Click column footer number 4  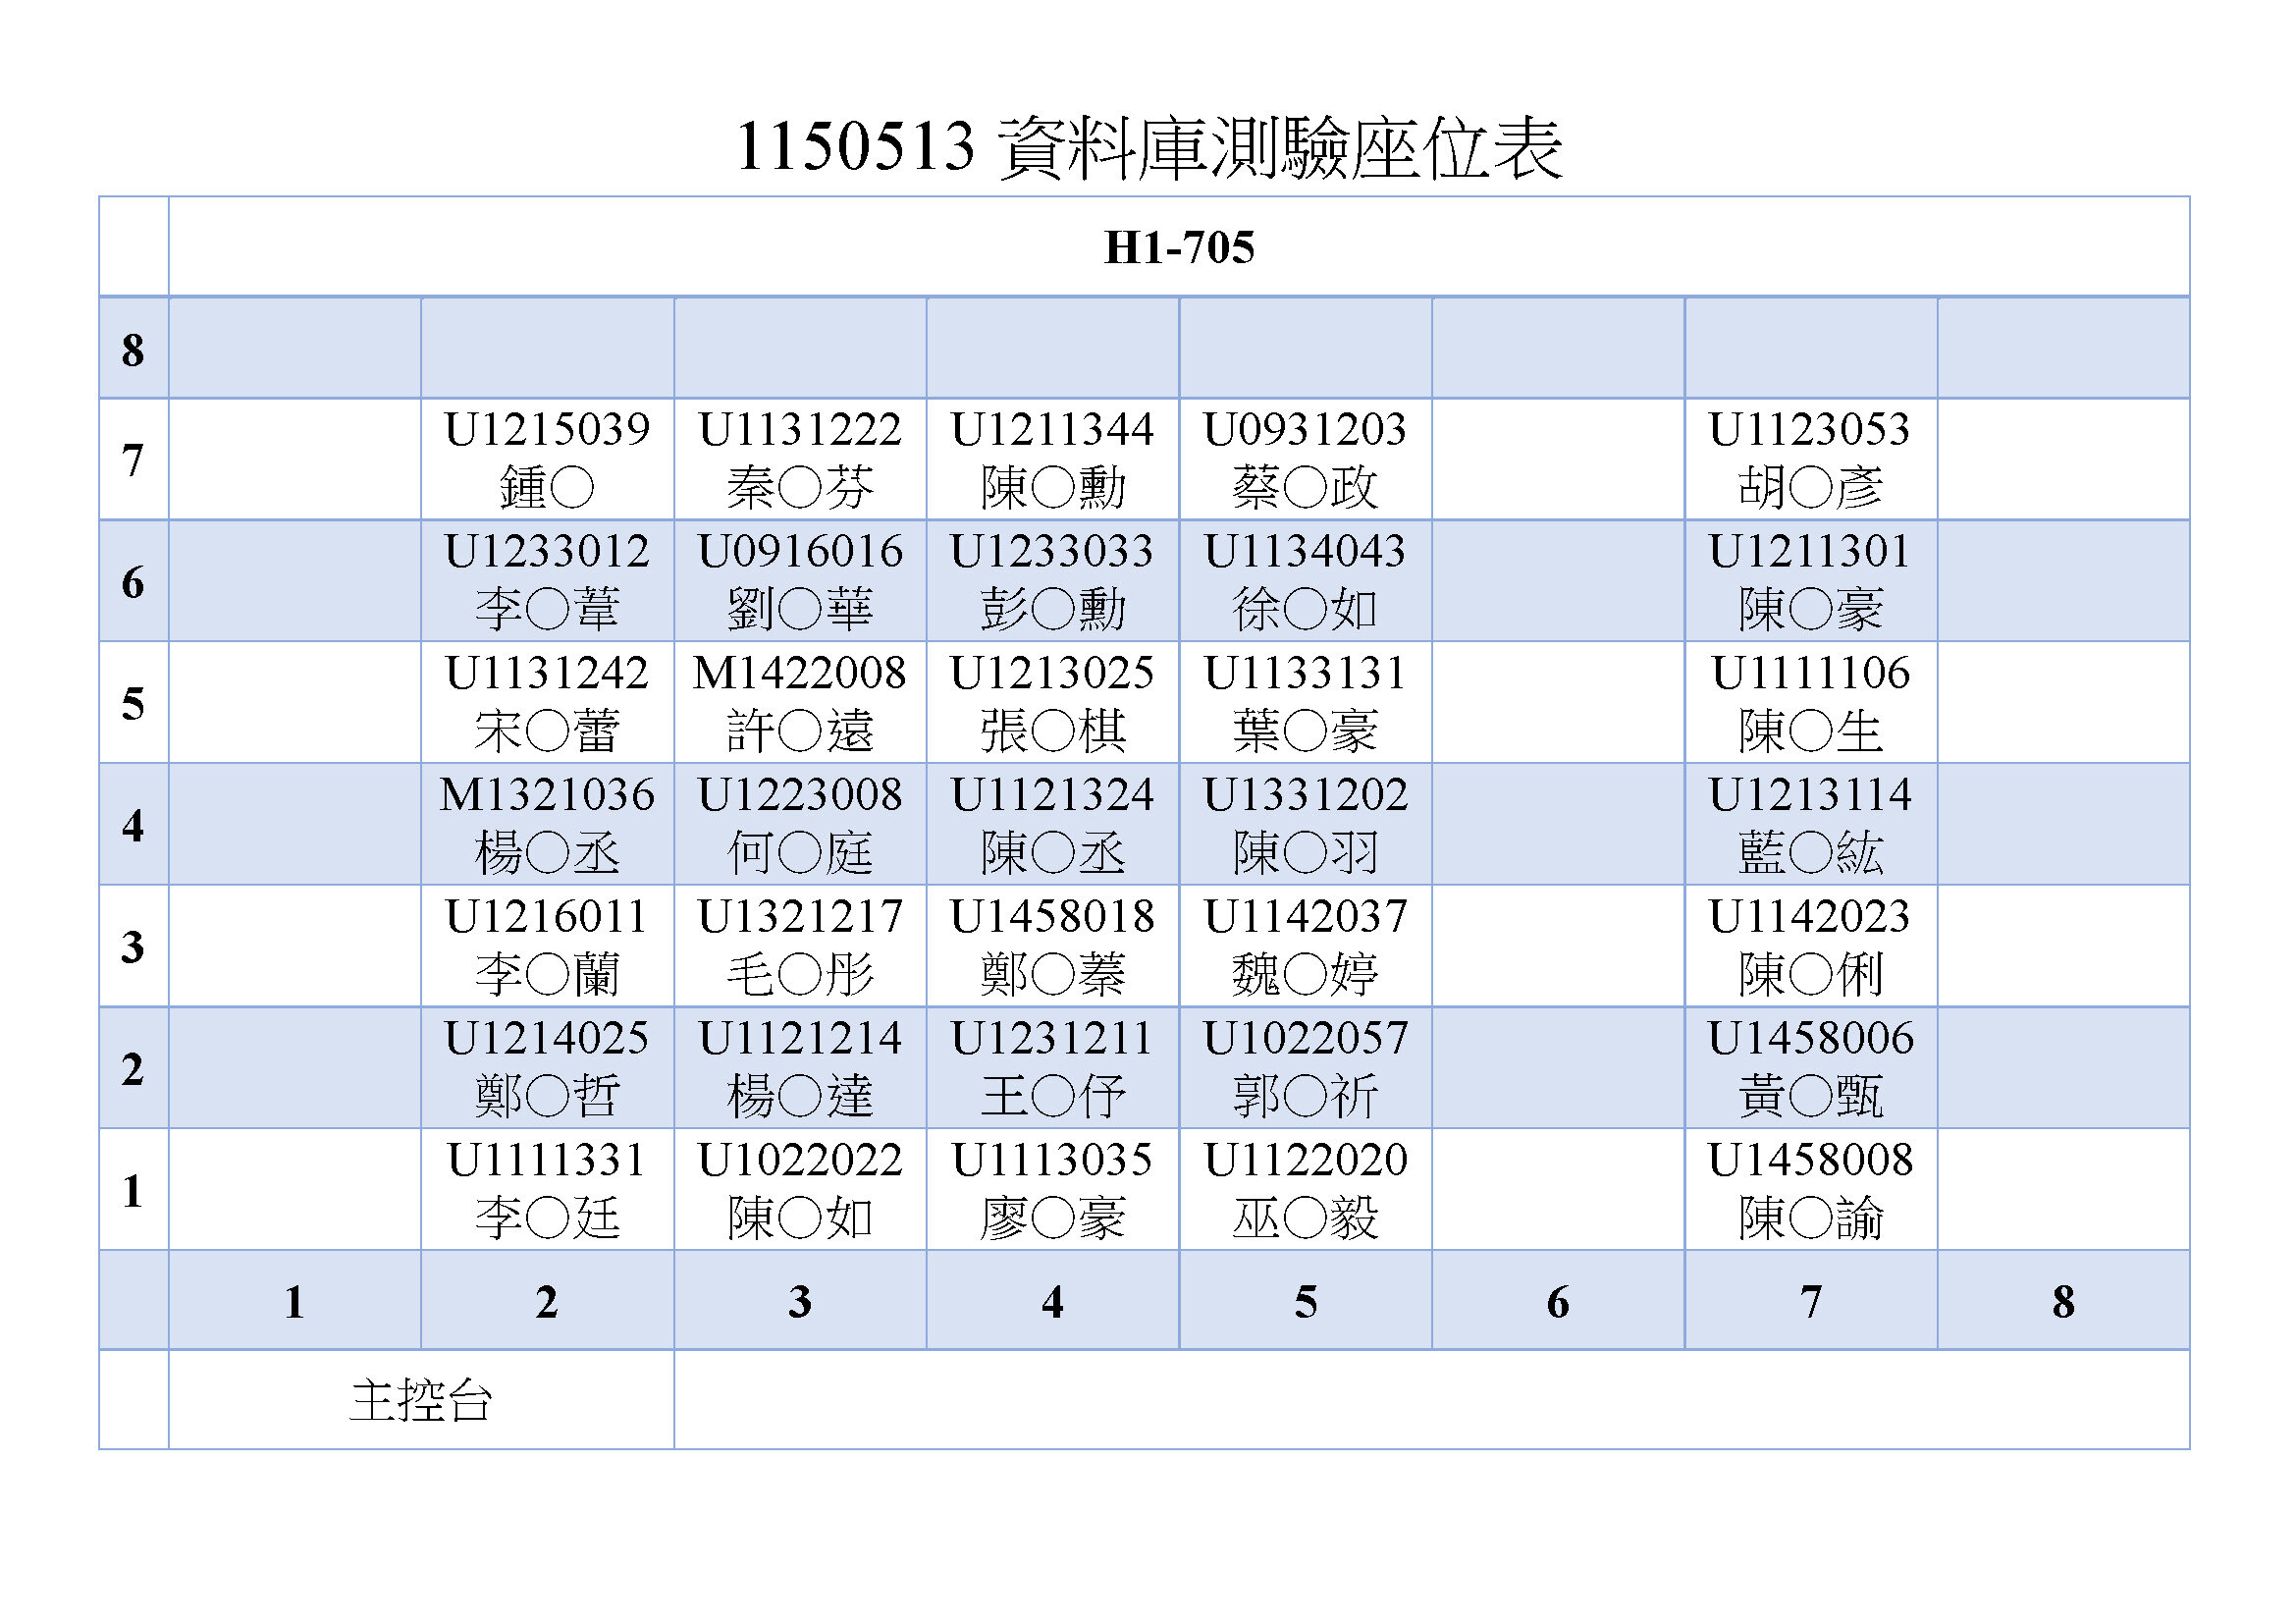[x=1053, y=1301]
